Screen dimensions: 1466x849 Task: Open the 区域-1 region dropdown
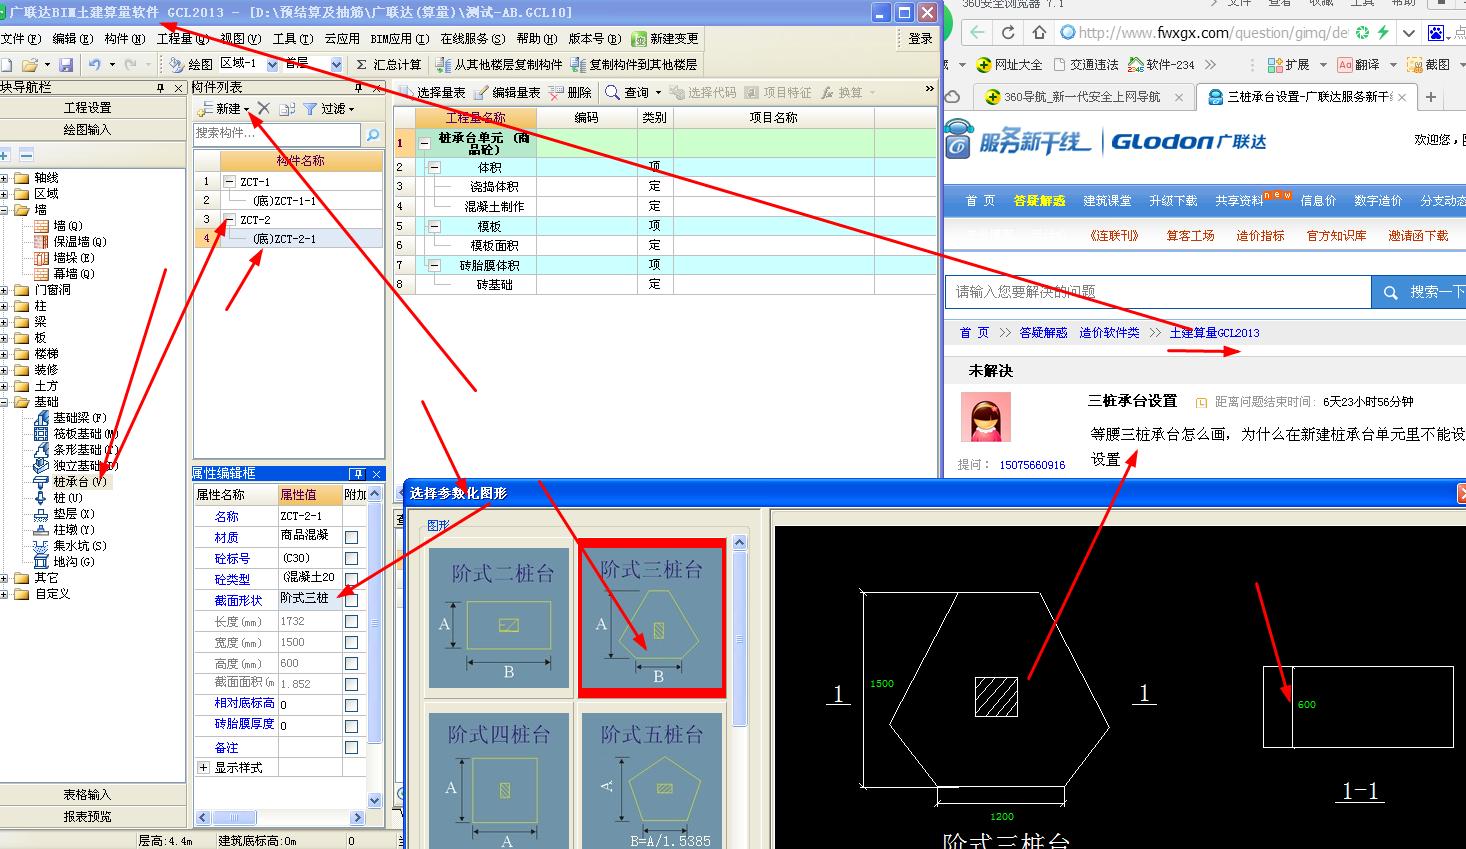point(271,64)
